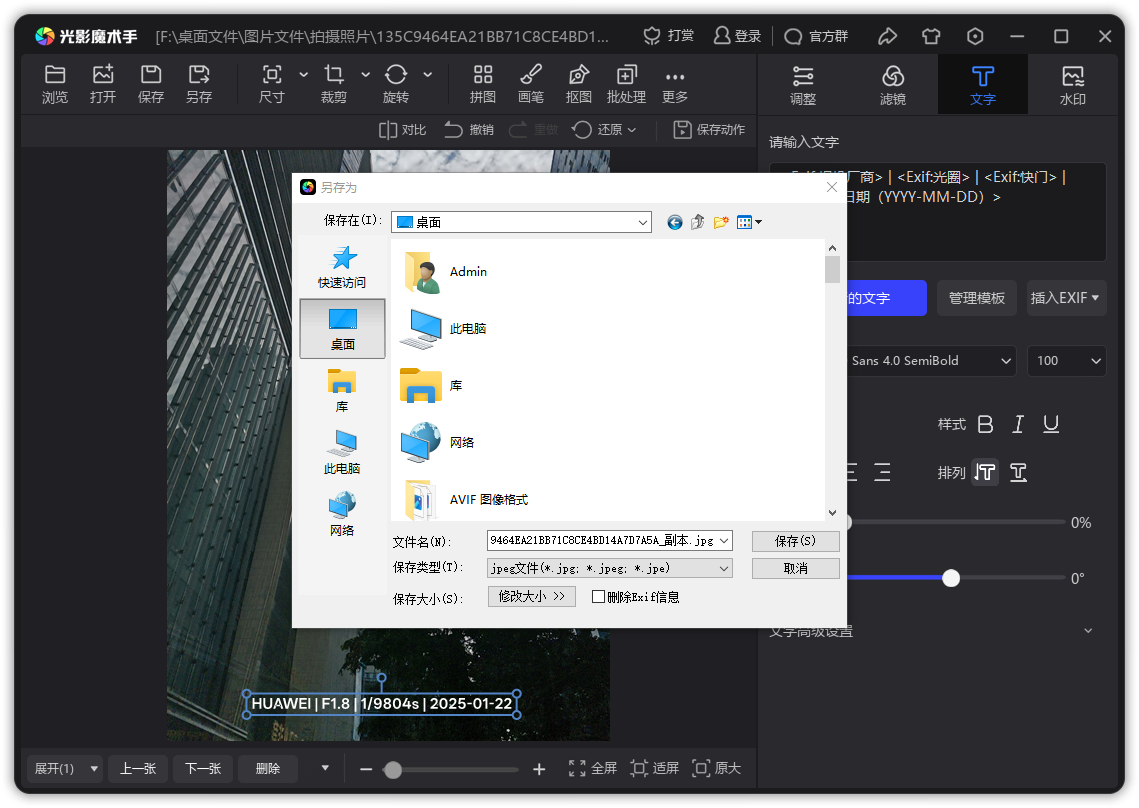Toggle the 删除Exif信息 checkbox

pyautogui.click(x=599, y=597)
